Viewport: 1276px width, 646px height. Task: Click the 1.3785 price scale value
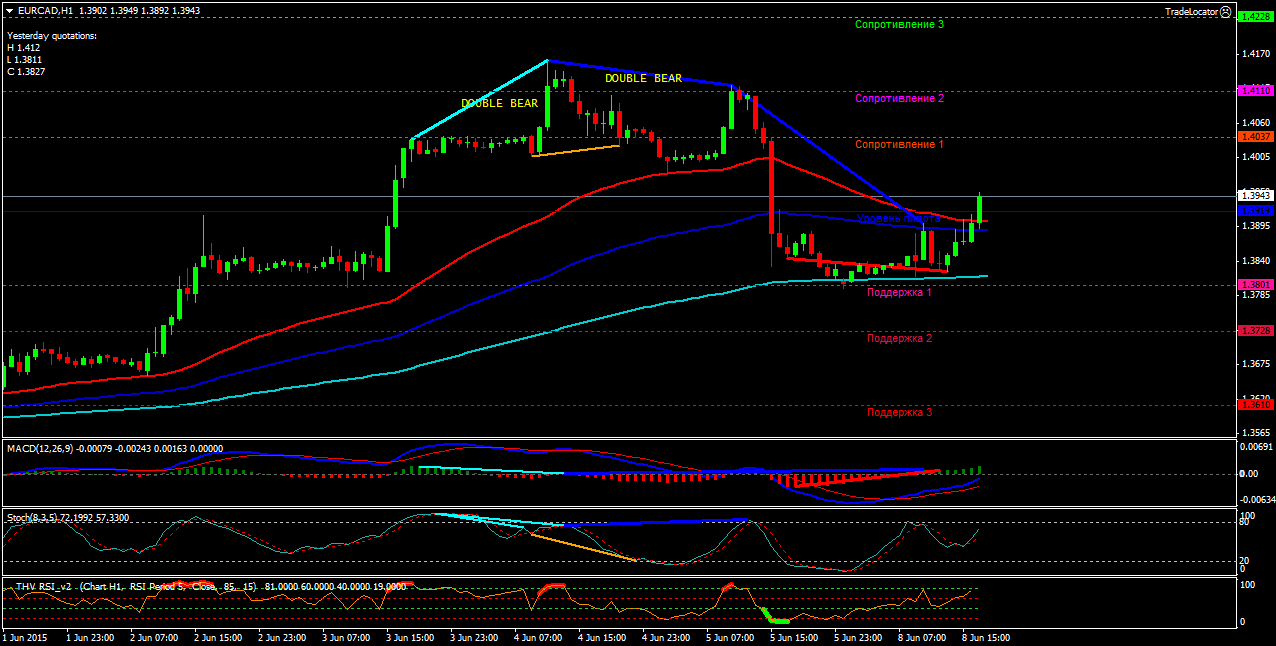(1255, 295)
